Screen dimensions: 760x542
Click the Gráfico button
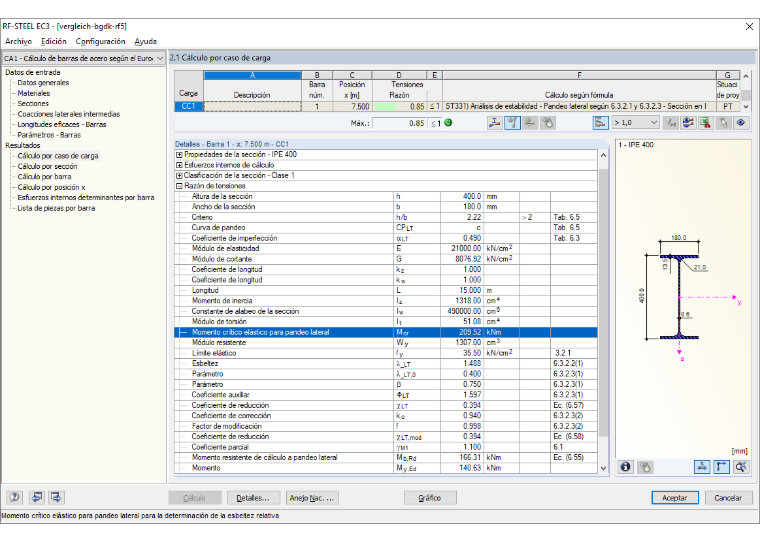[x=430, y=498]
